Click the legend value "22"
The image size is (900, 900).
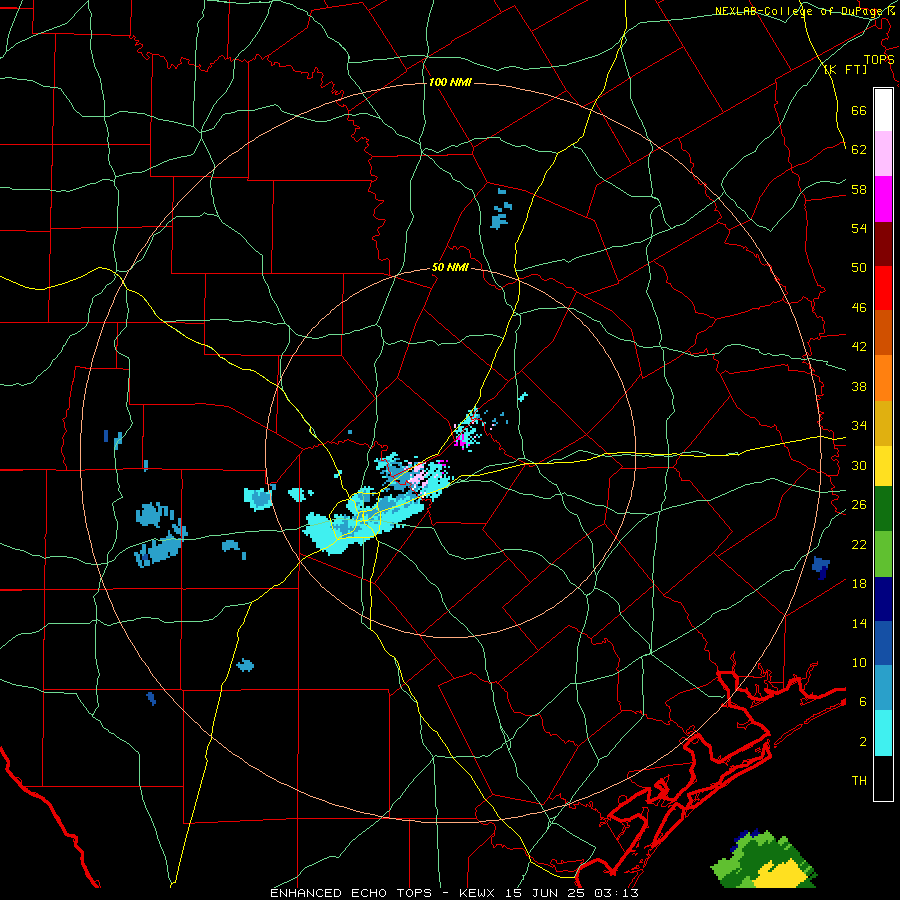[x=859, y=544]
